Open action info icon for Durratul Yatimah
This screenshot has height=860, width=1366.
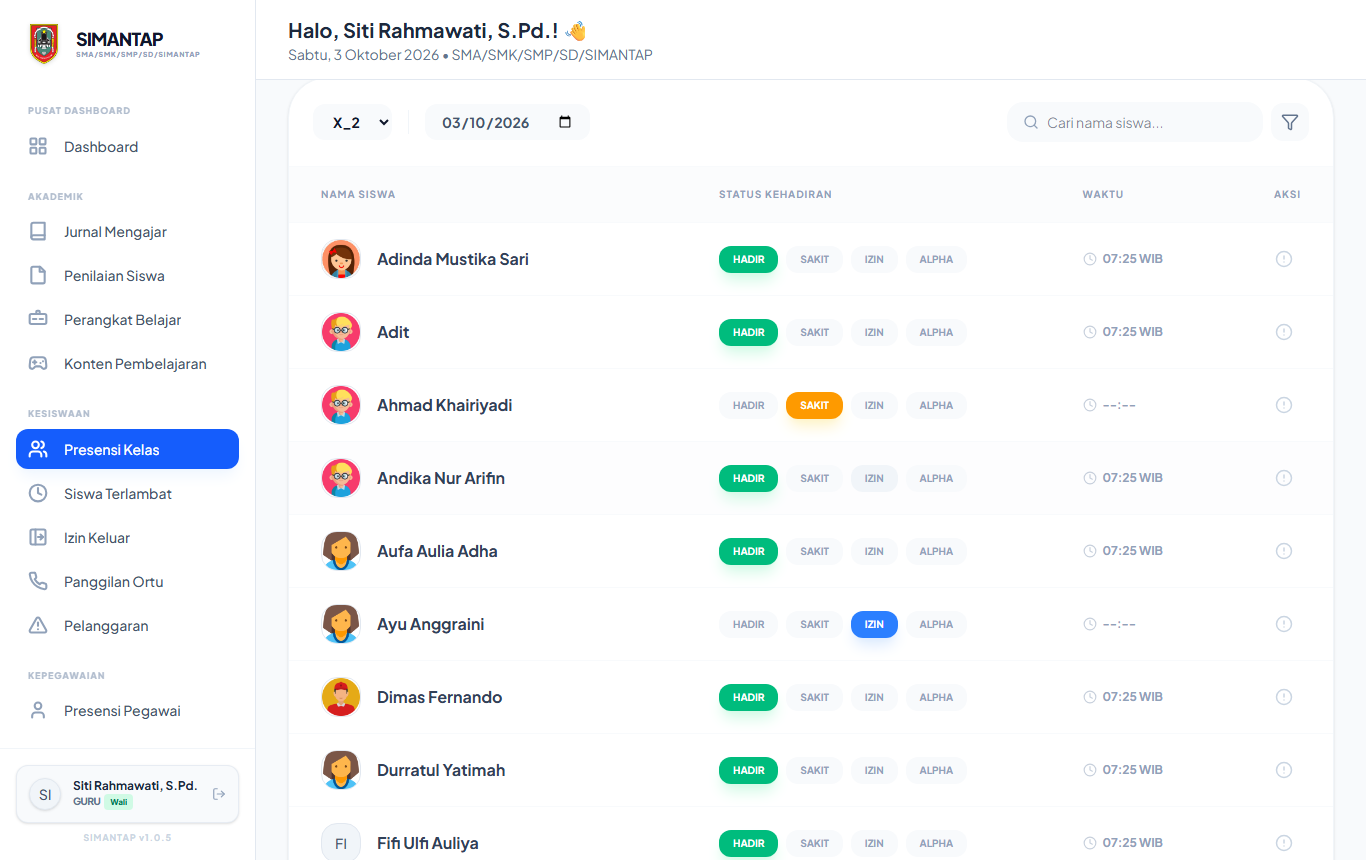coord(1284,770)
